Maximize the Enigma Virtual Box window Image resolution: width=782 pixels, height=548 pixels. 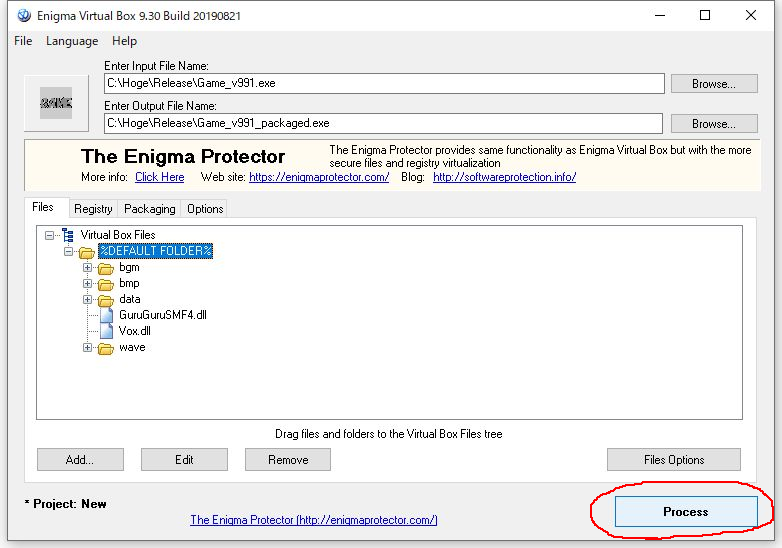coord(705,15)
